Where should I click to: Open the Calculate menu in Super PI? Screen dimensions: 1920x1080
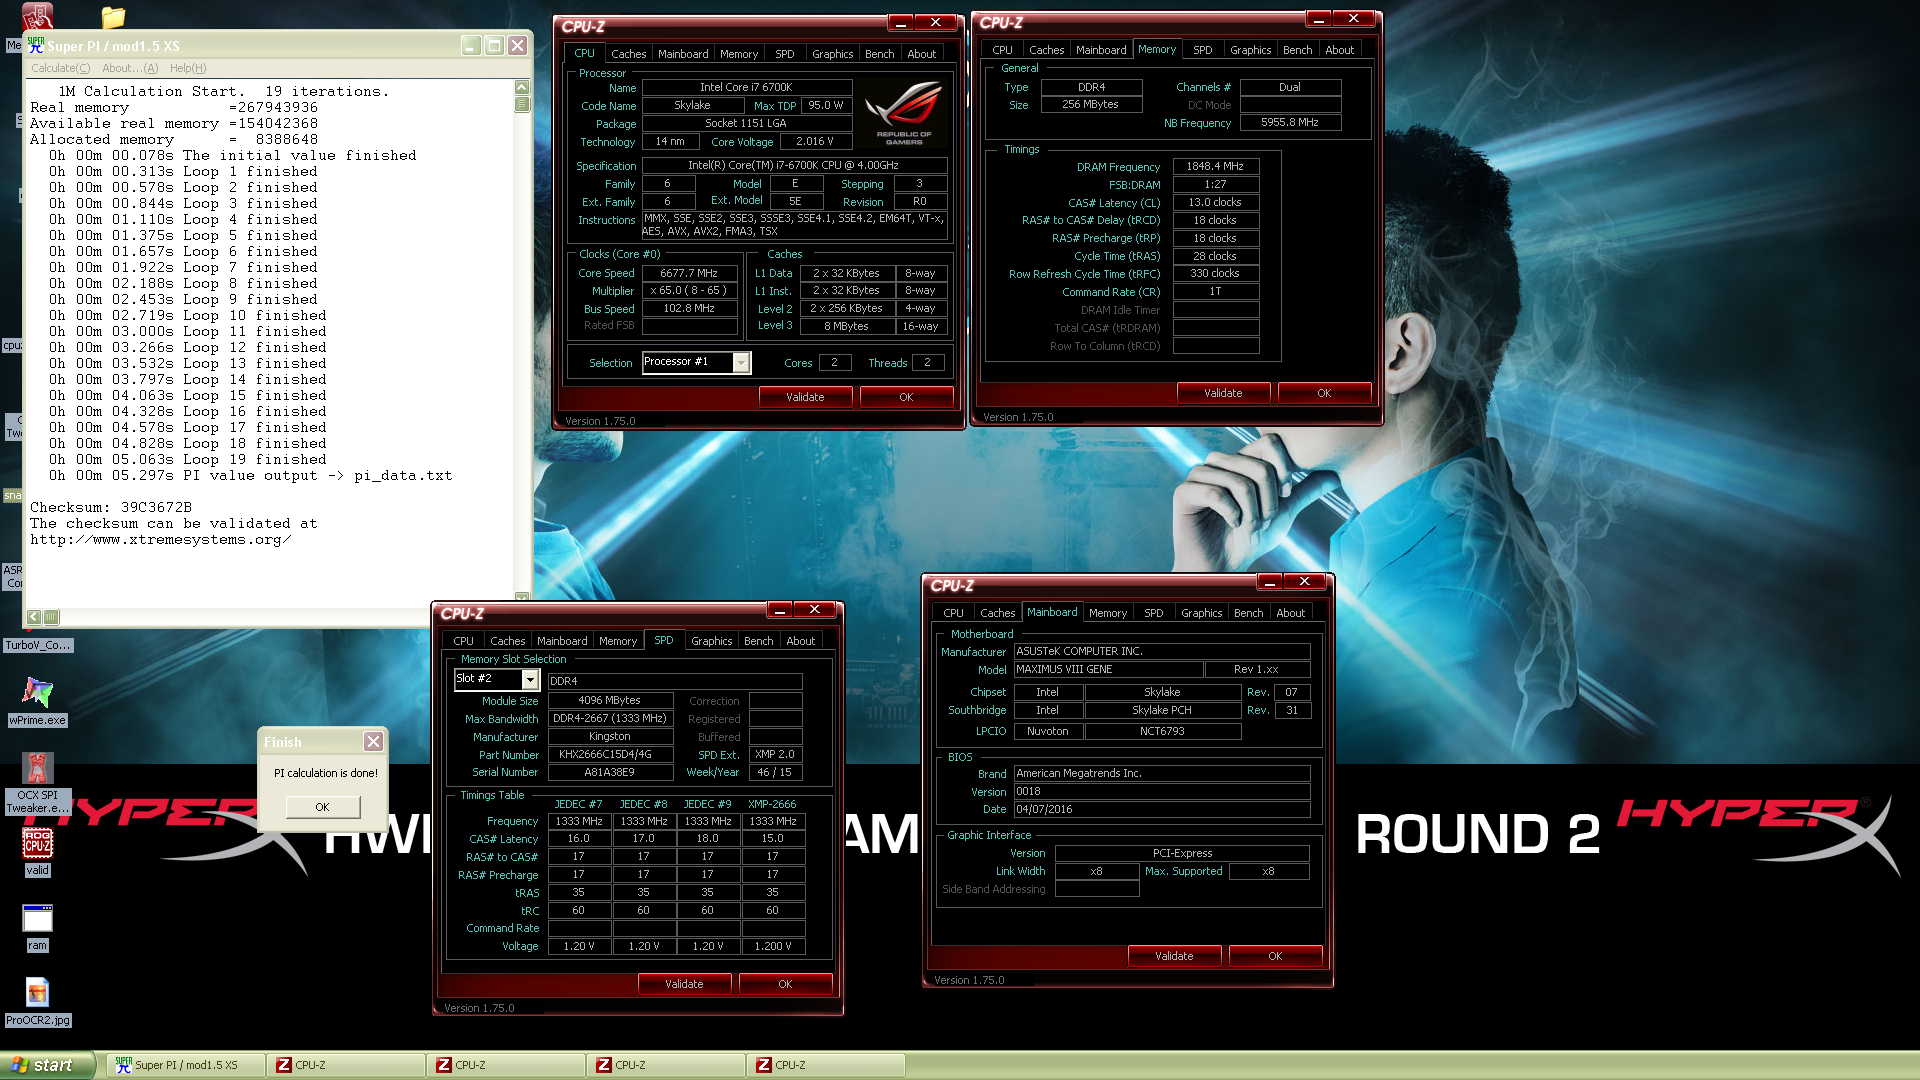60,68
